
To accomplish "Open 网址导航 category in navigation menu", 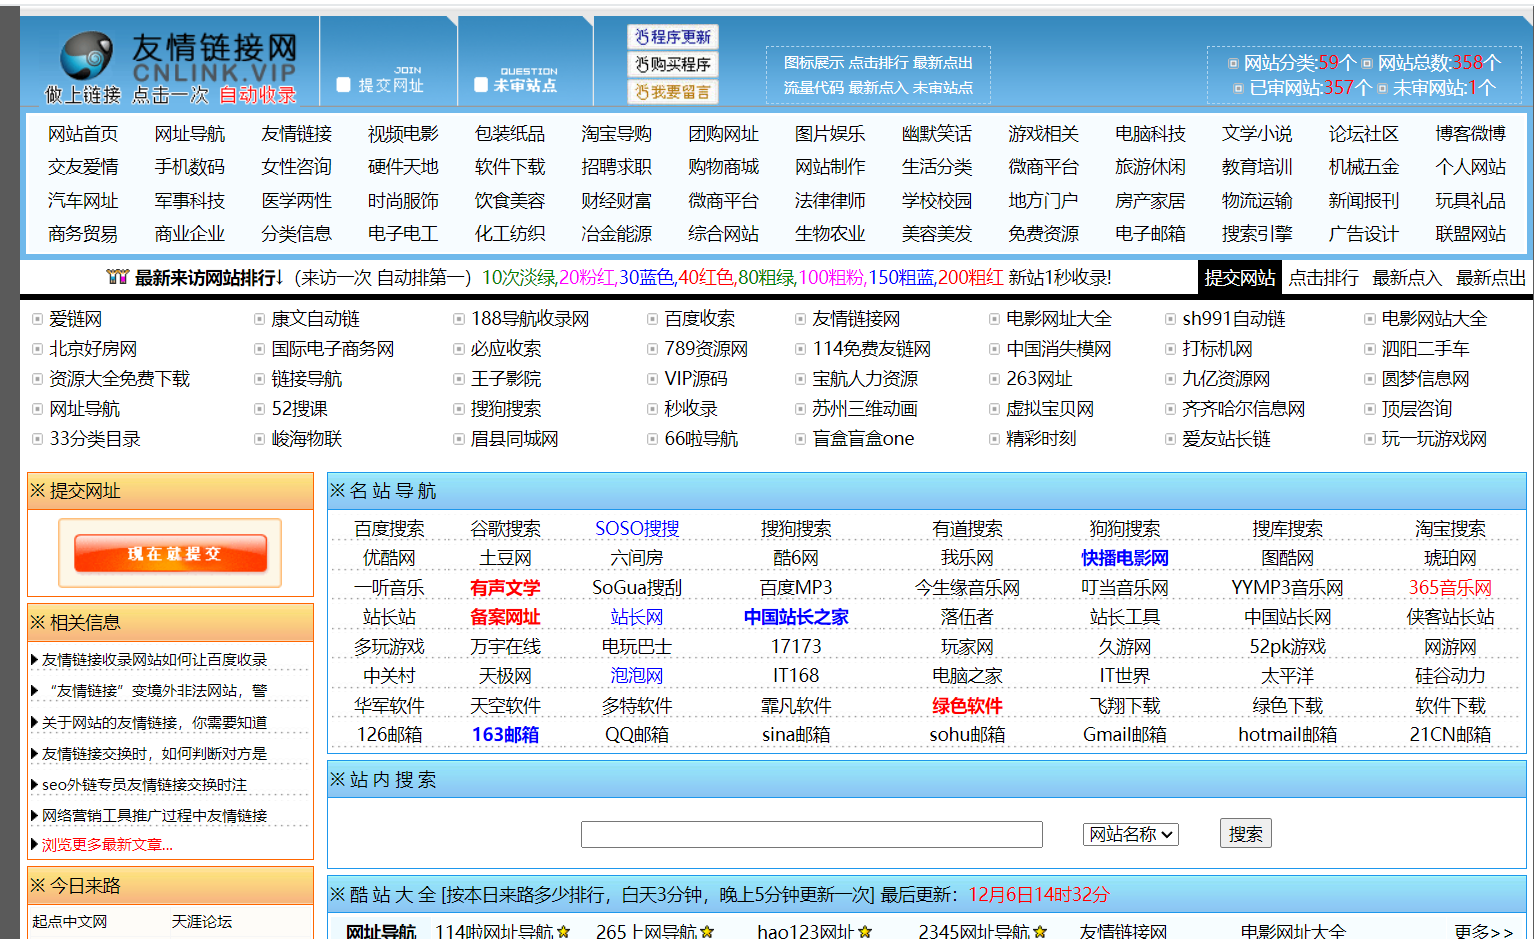I will tap(190, 134).
